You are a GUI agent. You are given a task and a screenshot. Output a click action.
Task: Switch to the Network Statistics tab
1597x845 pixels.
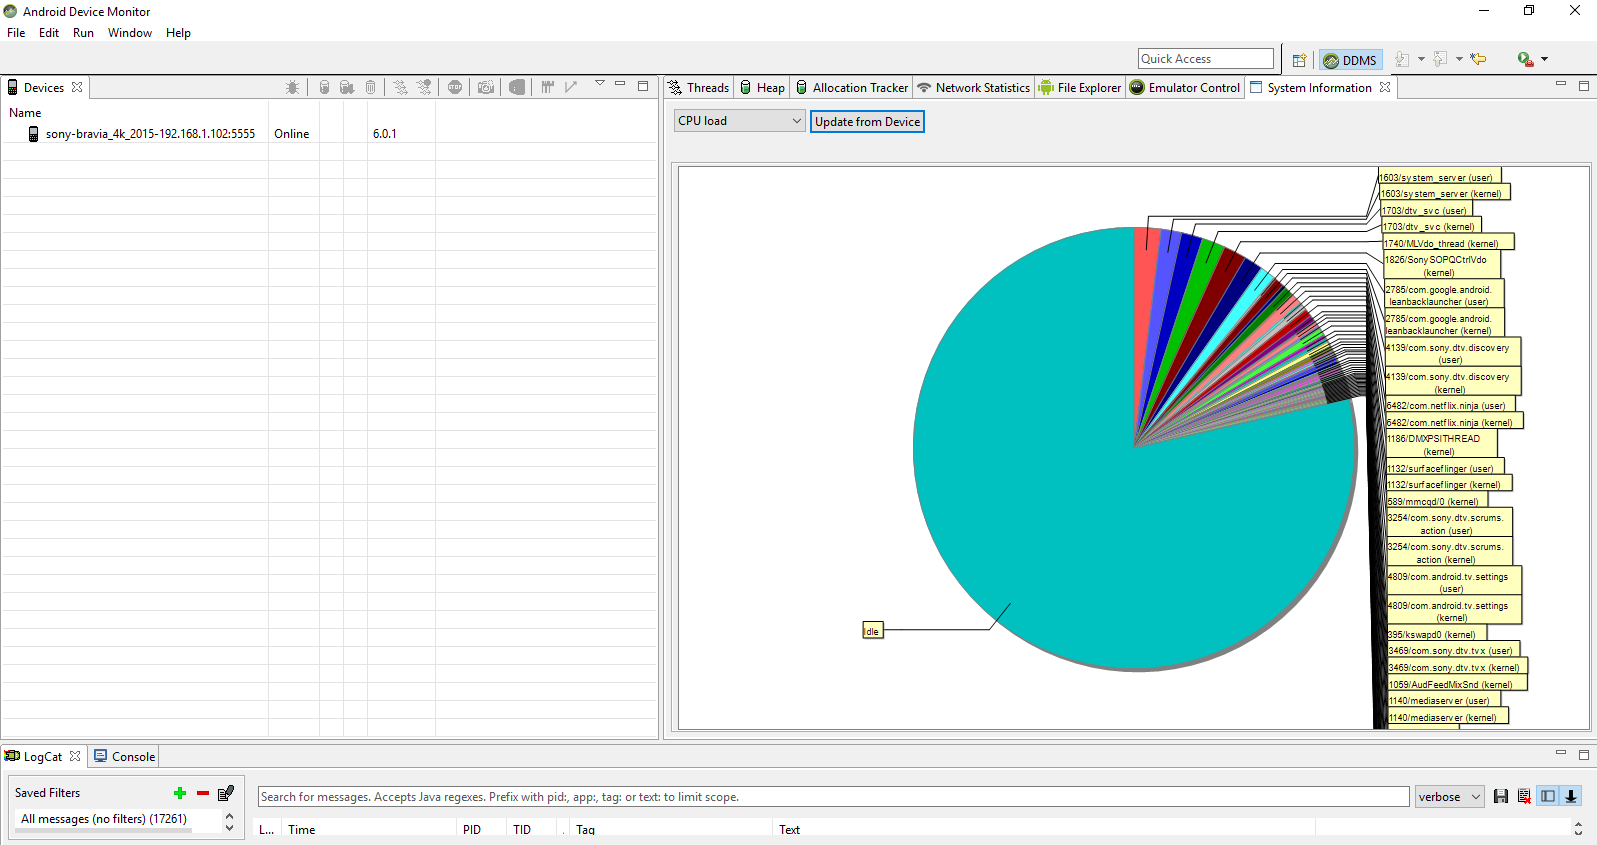point(973,88)
